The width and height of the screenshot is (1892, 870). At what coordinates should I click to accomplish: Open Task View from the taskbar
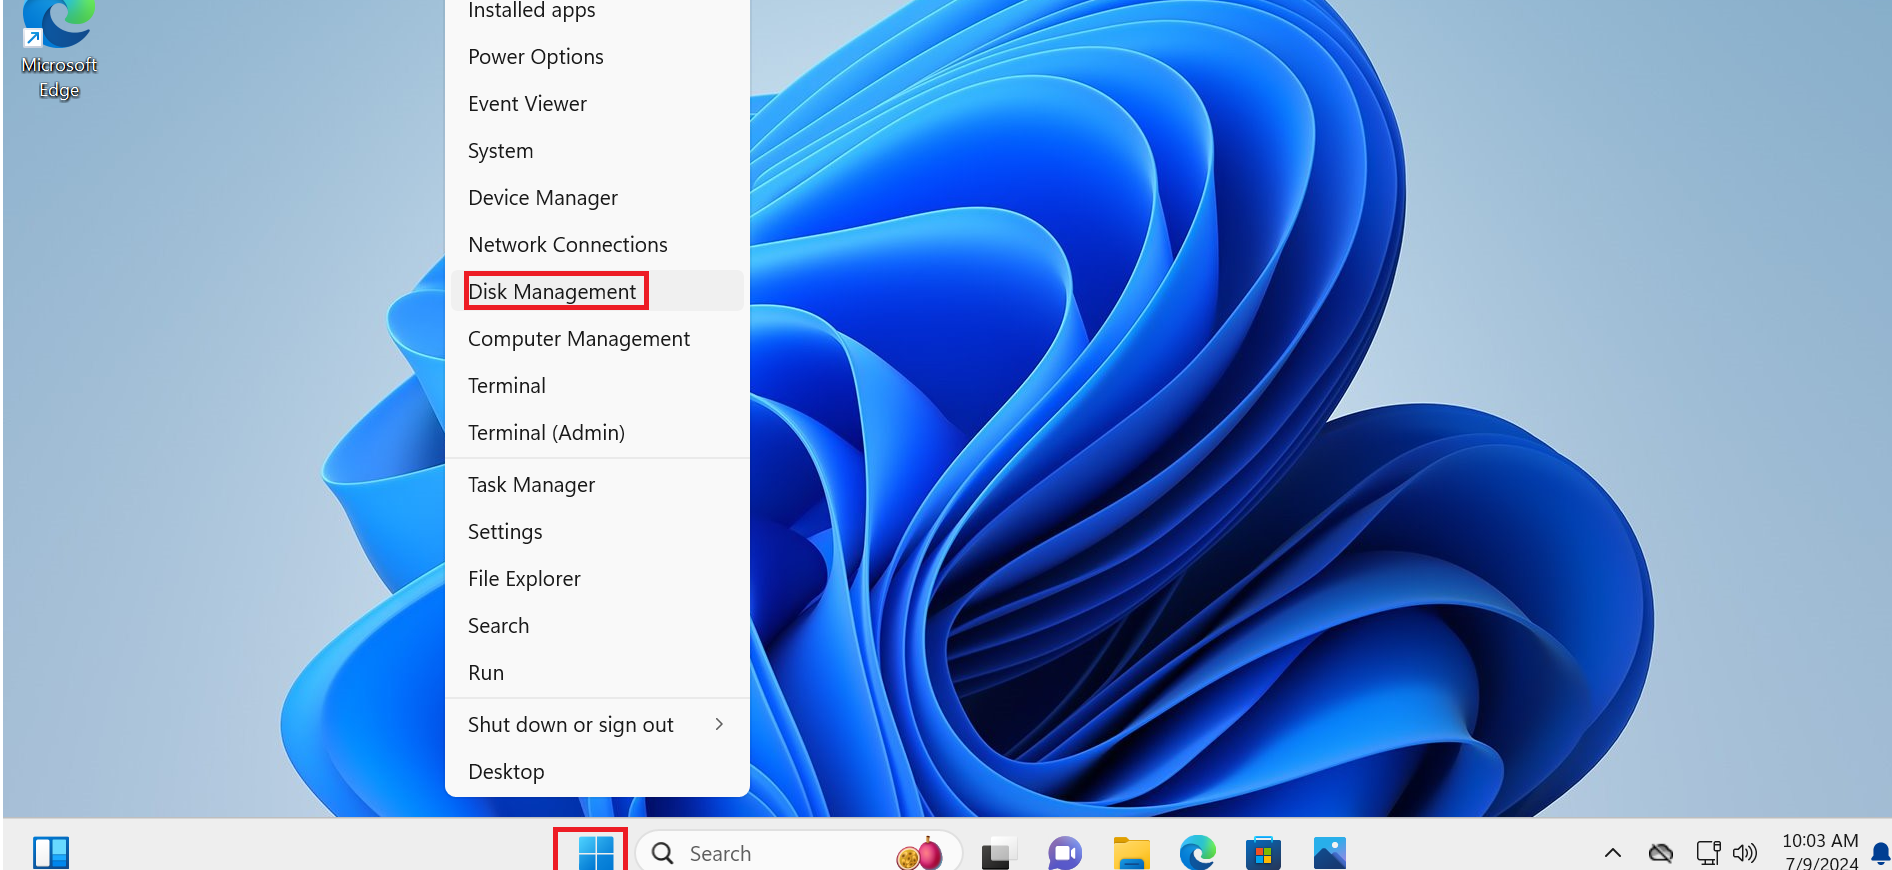pos(998,853)
